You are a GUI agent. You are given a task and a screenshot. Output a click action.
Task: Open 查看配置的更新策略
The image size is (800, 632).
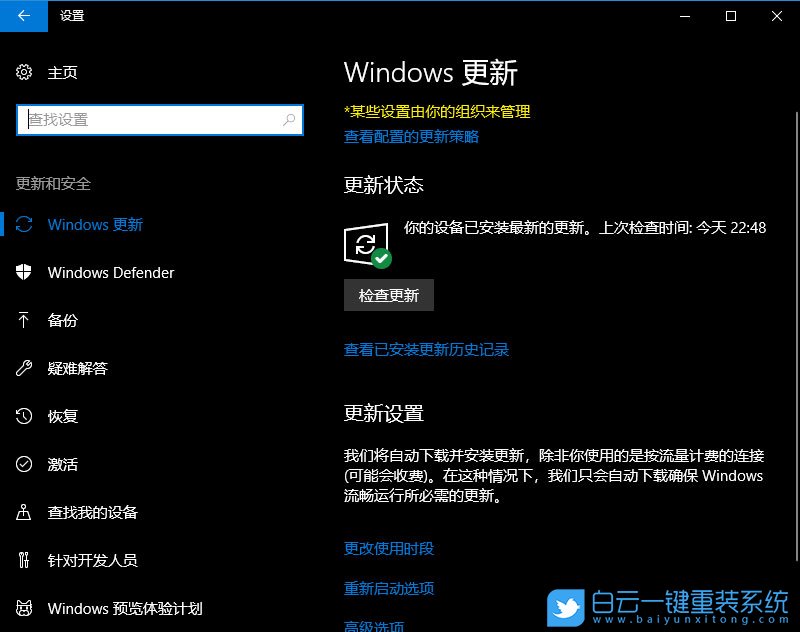coord(410,137)
